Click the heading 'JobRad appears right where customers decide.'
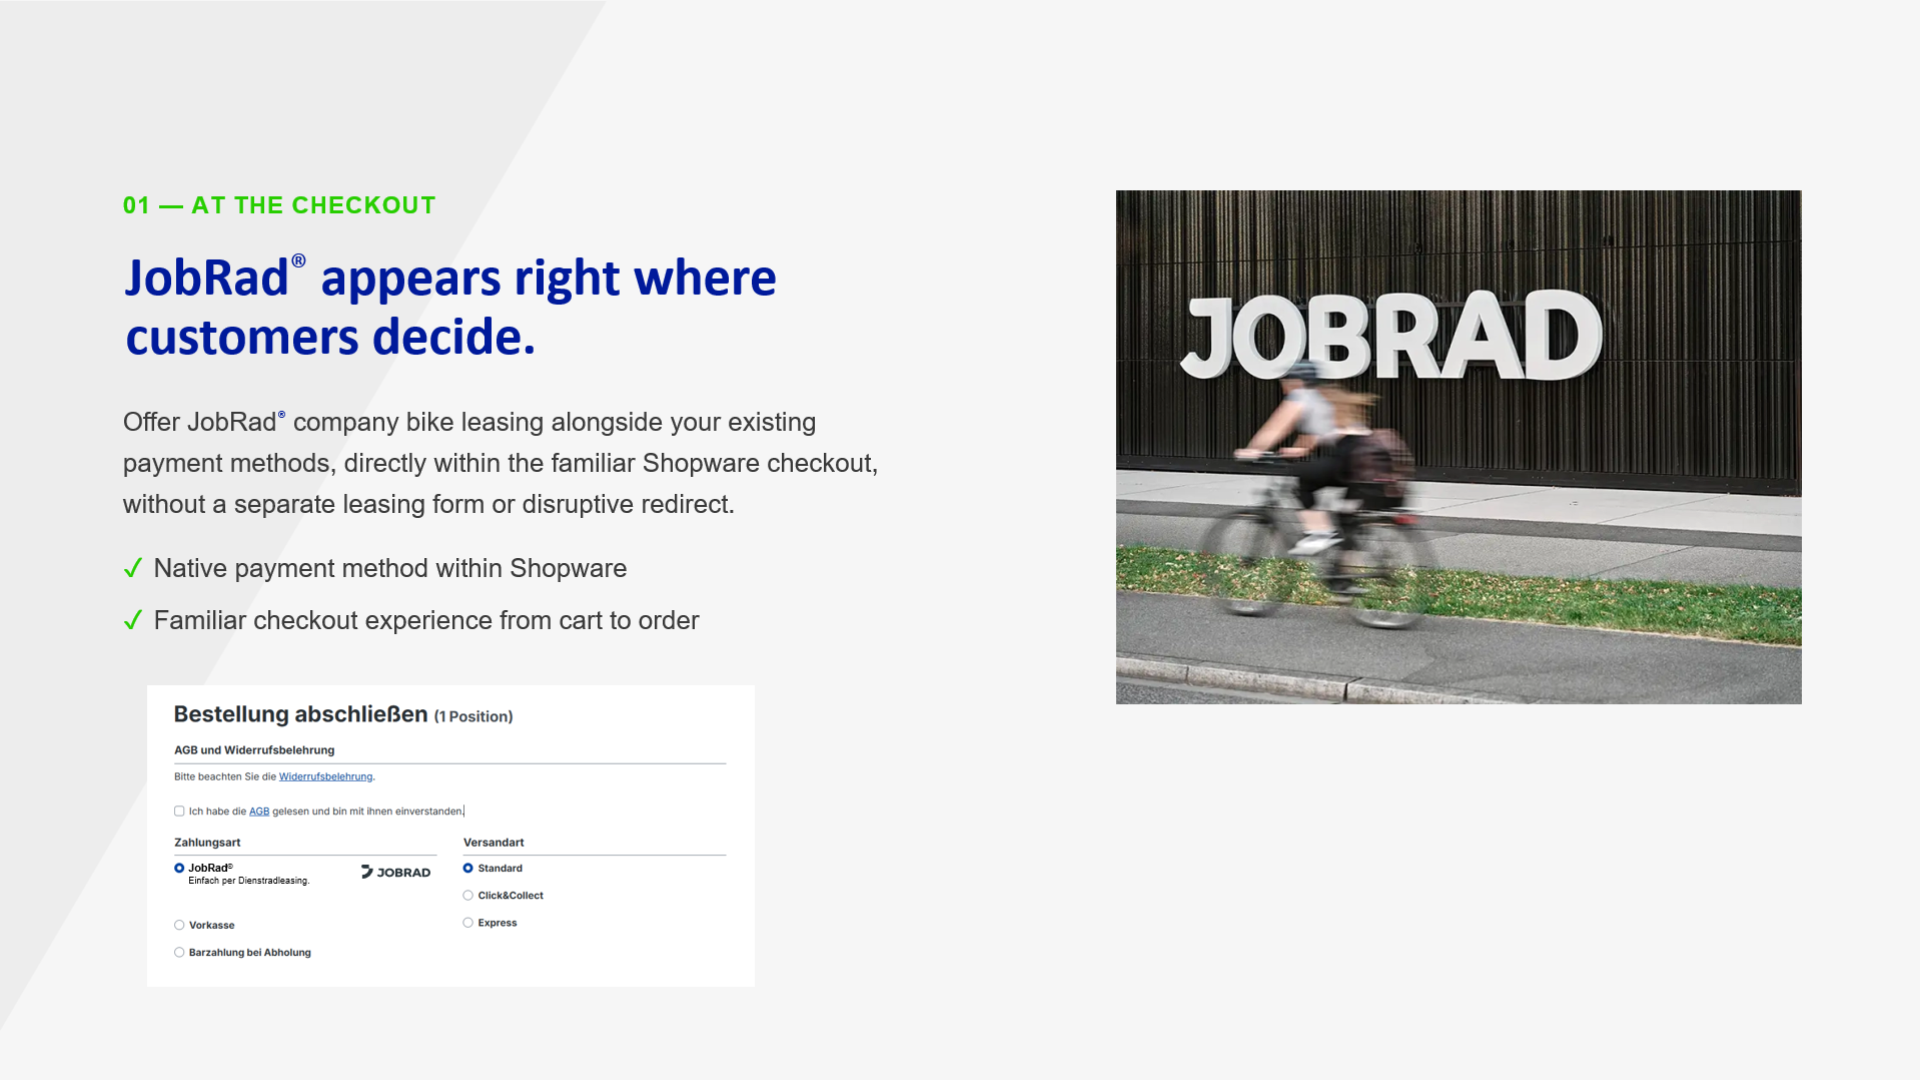This screenshot has height=1080, width=1920. tap(450, 307)
